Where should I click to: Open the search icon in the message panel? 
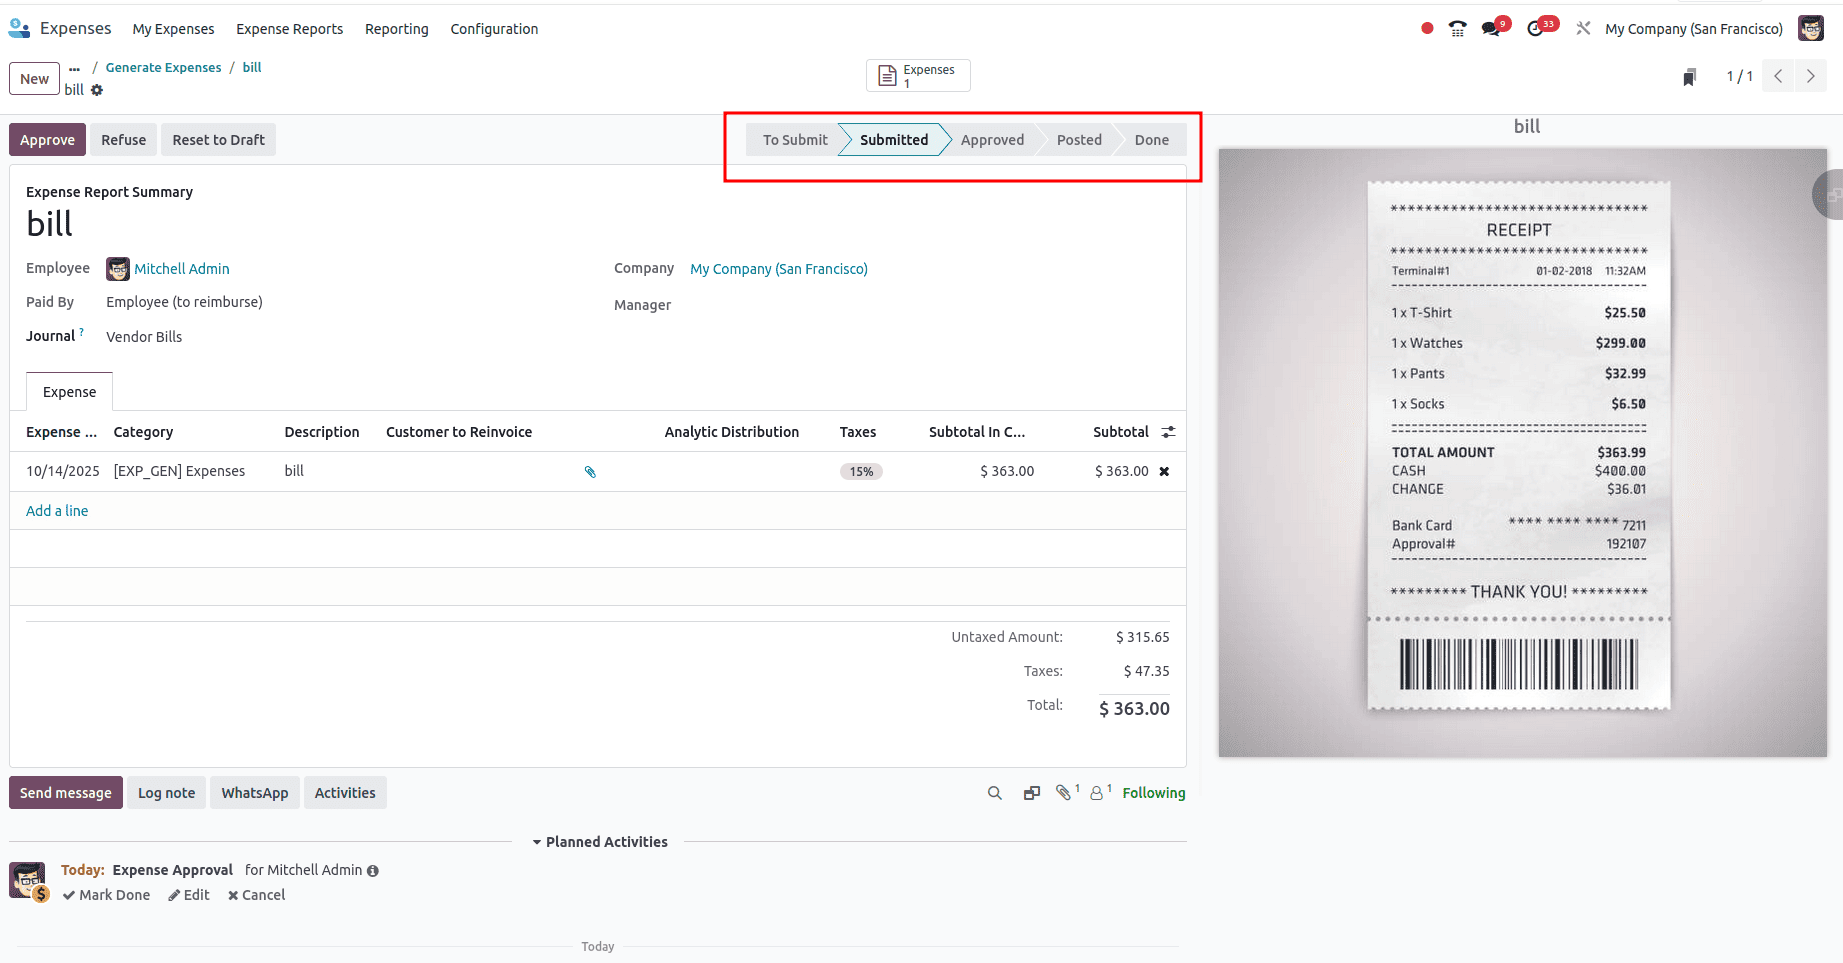994,792
